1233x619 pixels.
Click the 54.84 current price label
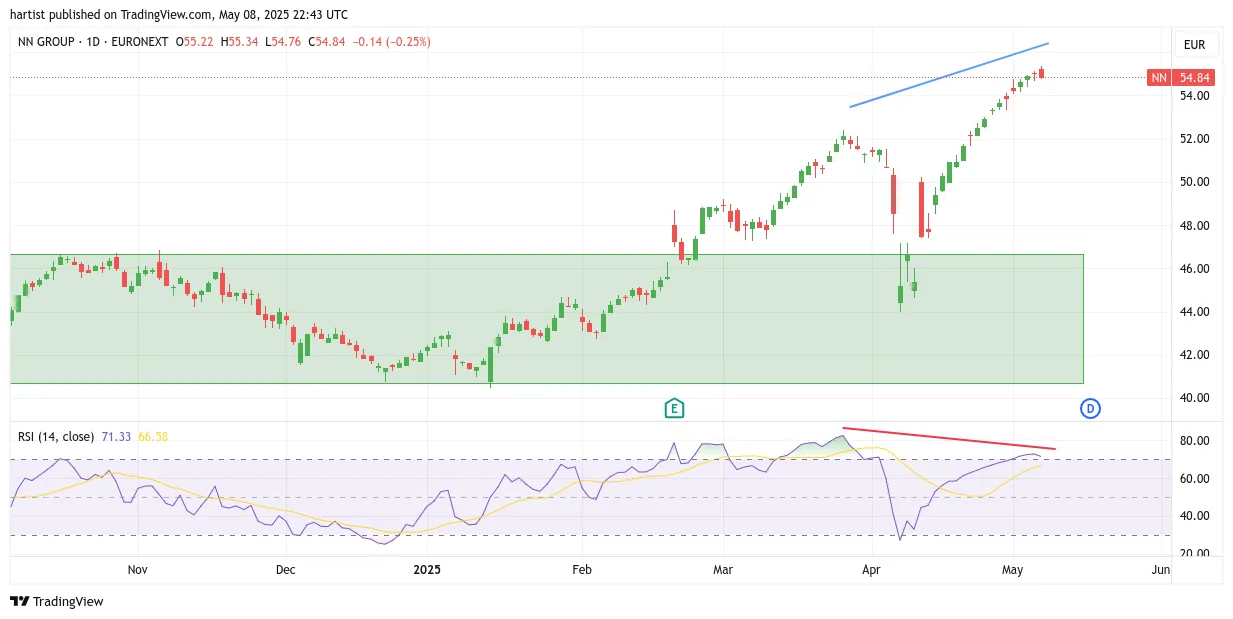coord(1194,77)
